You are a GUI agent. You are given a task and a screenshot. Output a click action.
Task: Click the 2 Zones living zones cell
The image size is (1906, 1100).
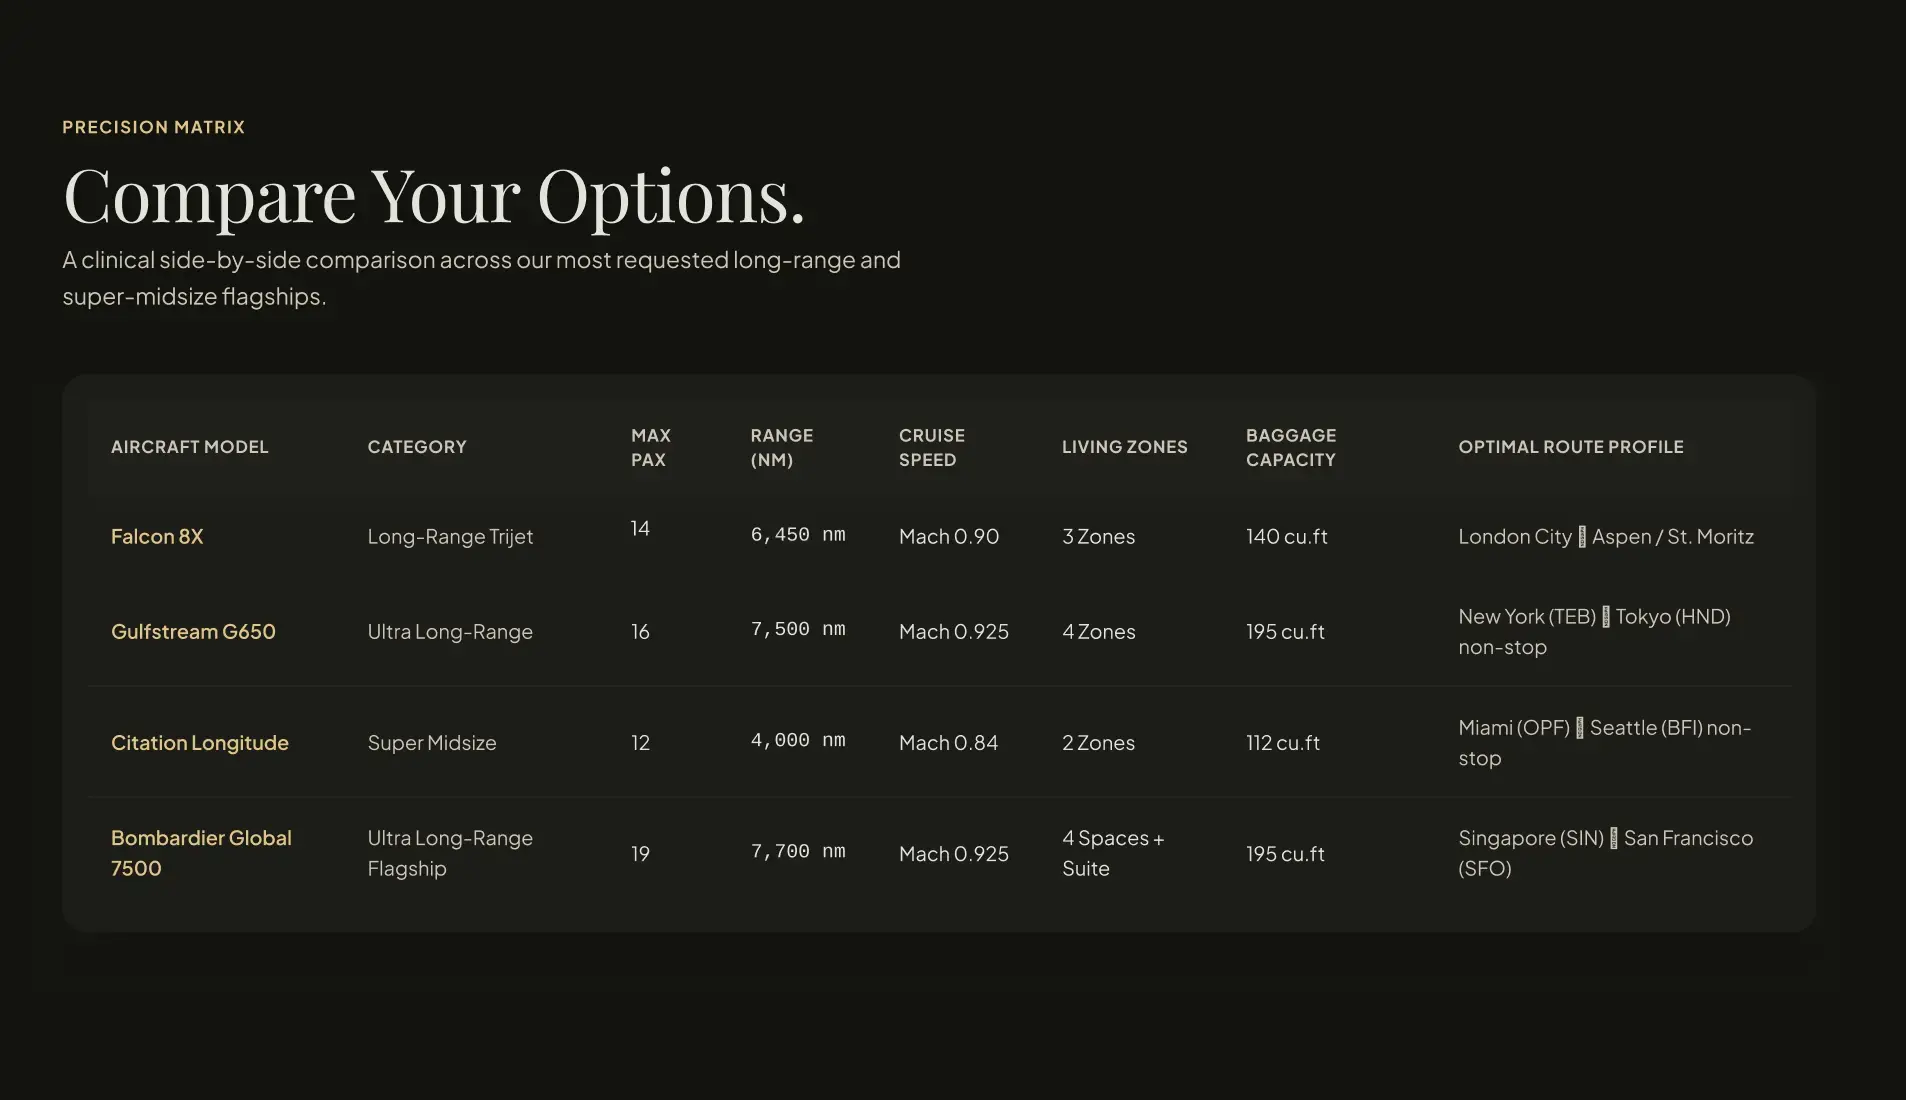coord(1099,743)
